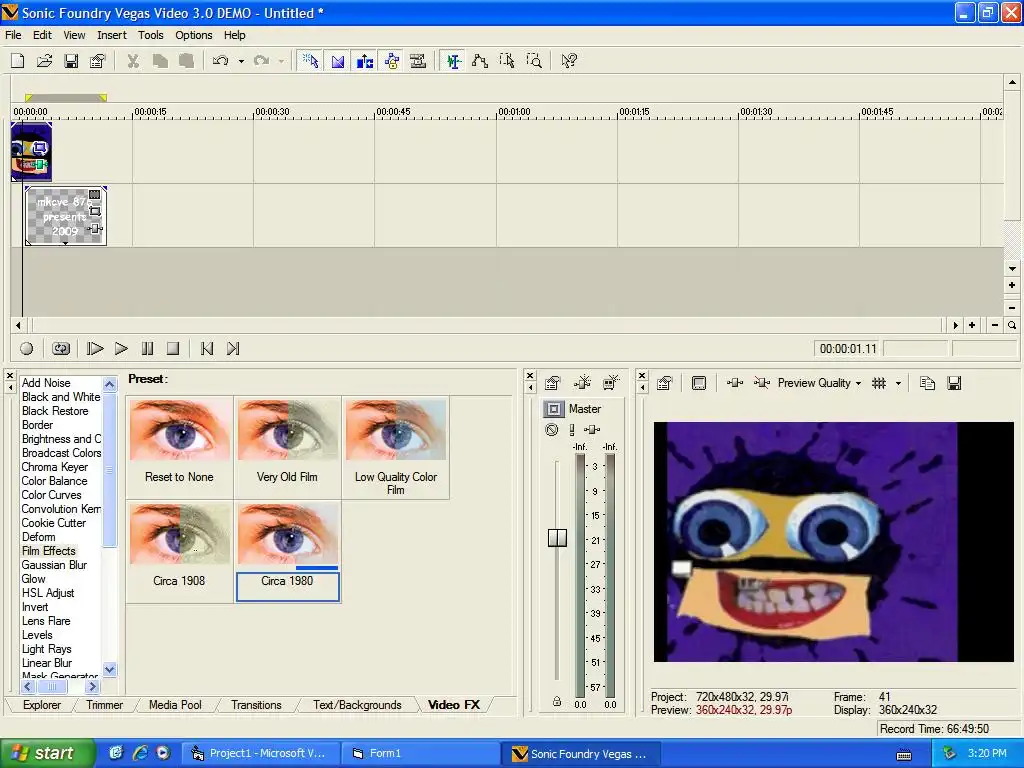
Task: Toggle Loop Playback button
Action: pyautogui.click(x=61, y=349)
